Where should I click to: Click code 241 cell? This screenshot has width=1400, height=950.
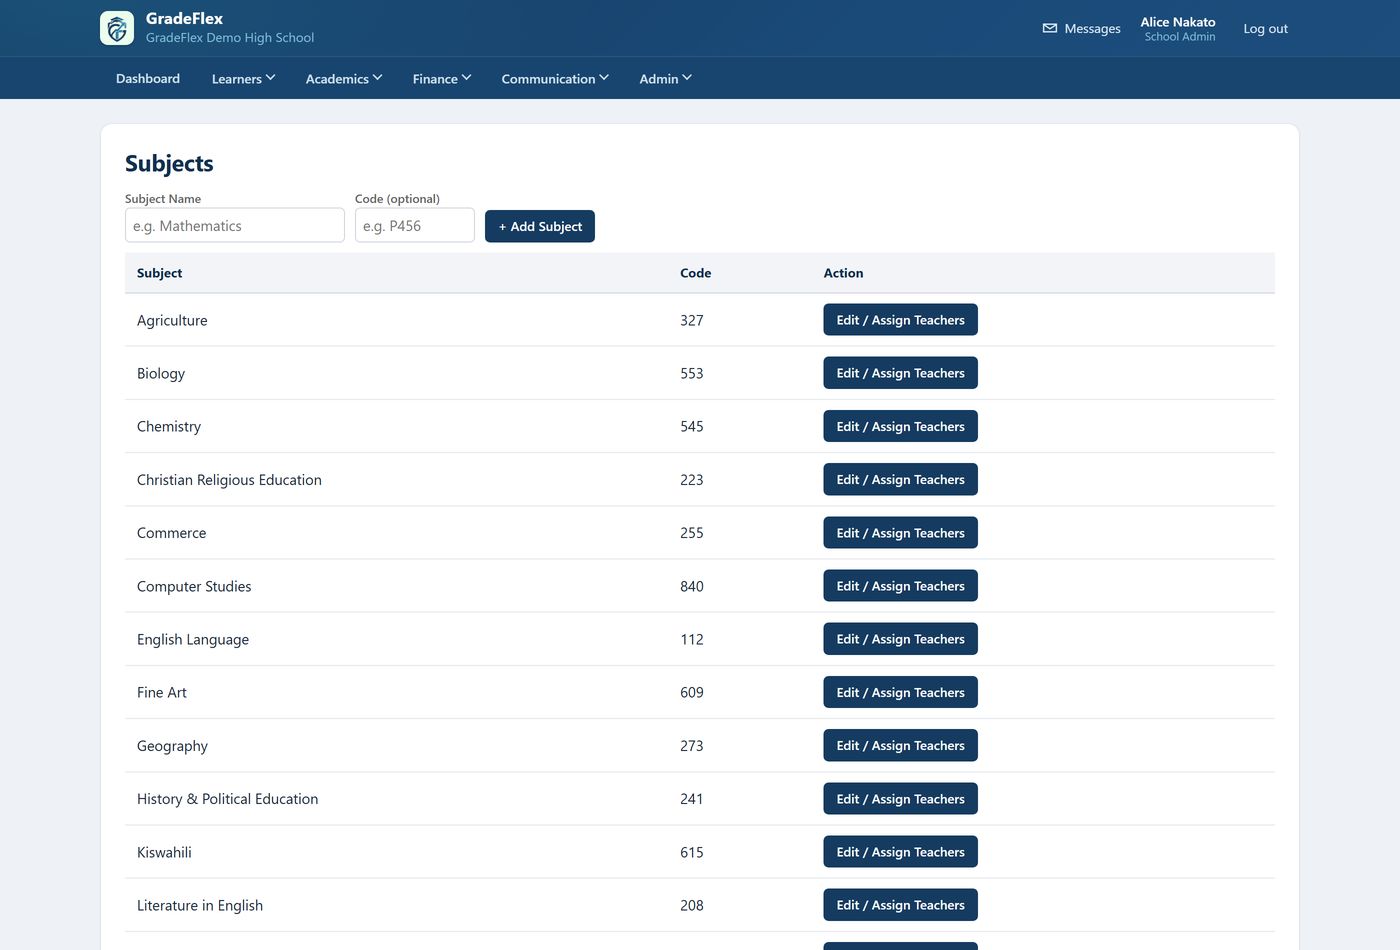692,799
